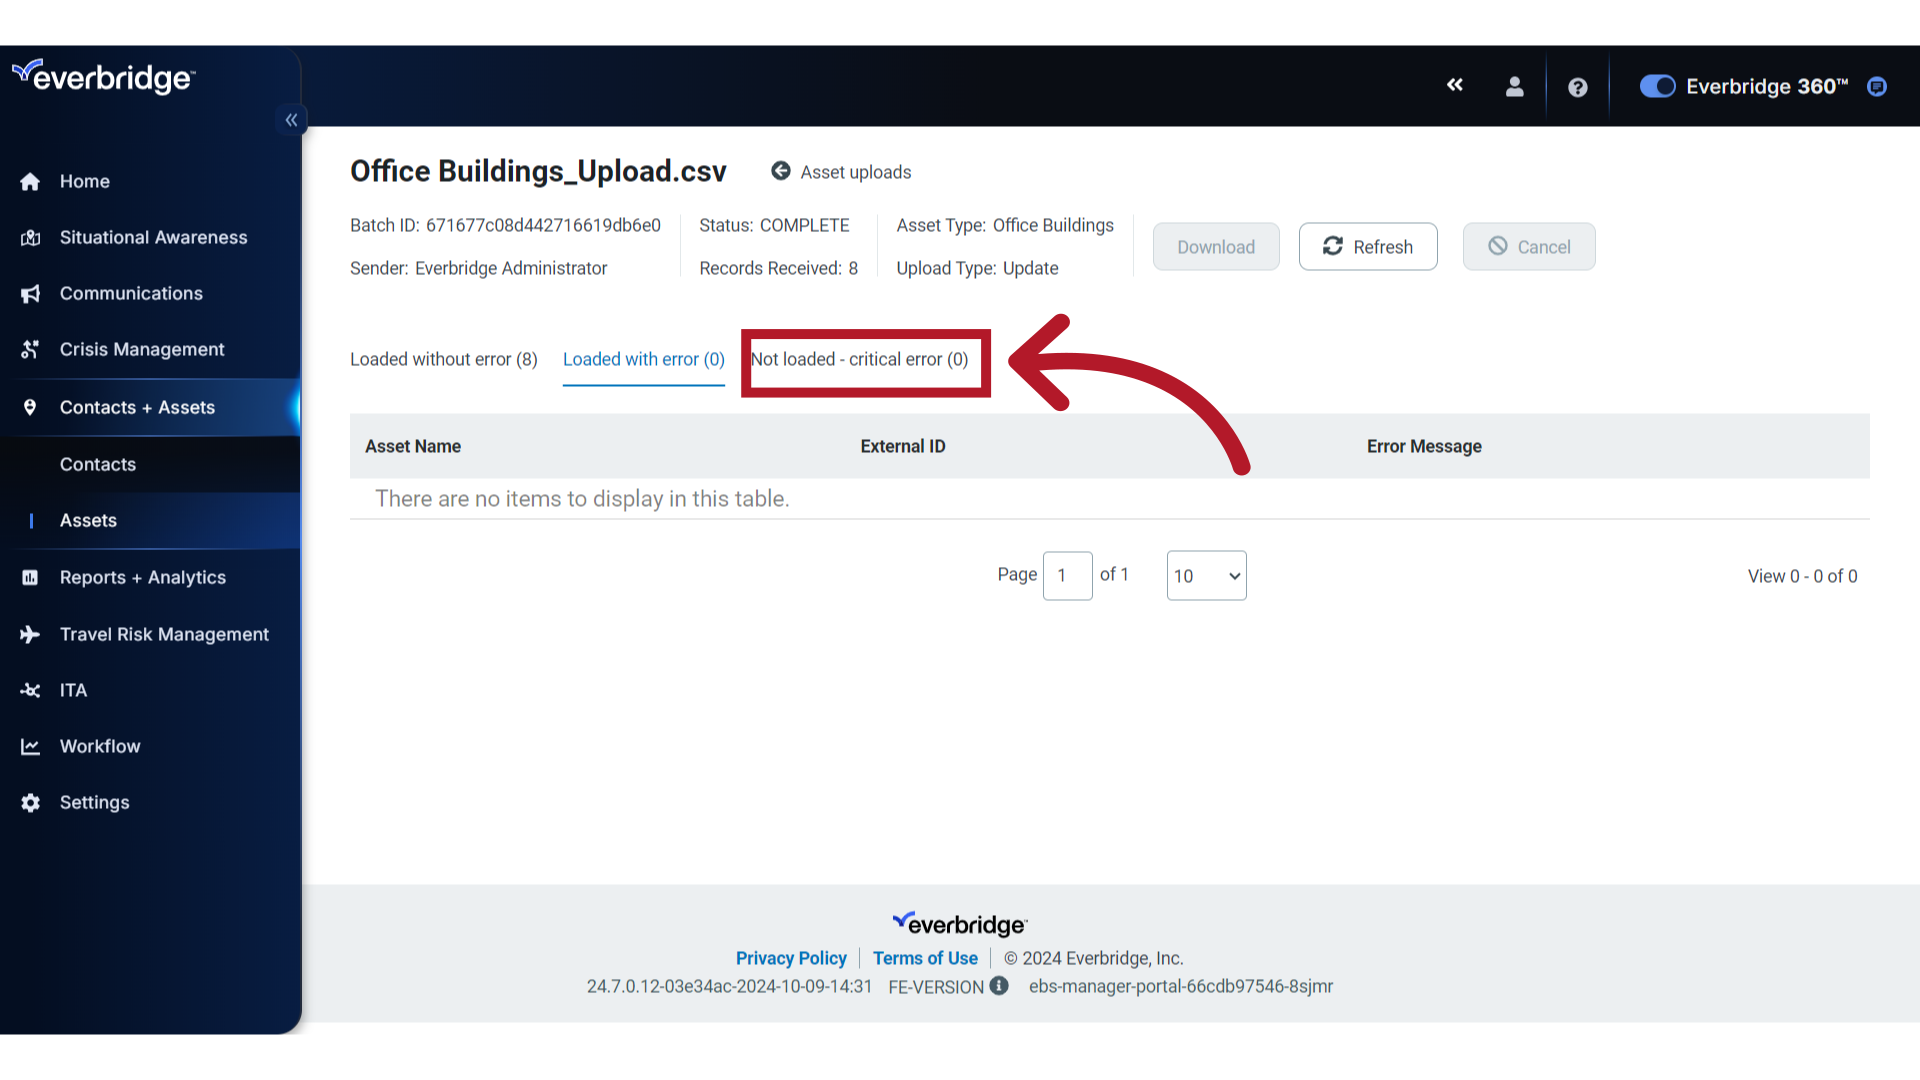Expand page number input field
This screenshot has width=1920, height=1080.
[1067, 575]
